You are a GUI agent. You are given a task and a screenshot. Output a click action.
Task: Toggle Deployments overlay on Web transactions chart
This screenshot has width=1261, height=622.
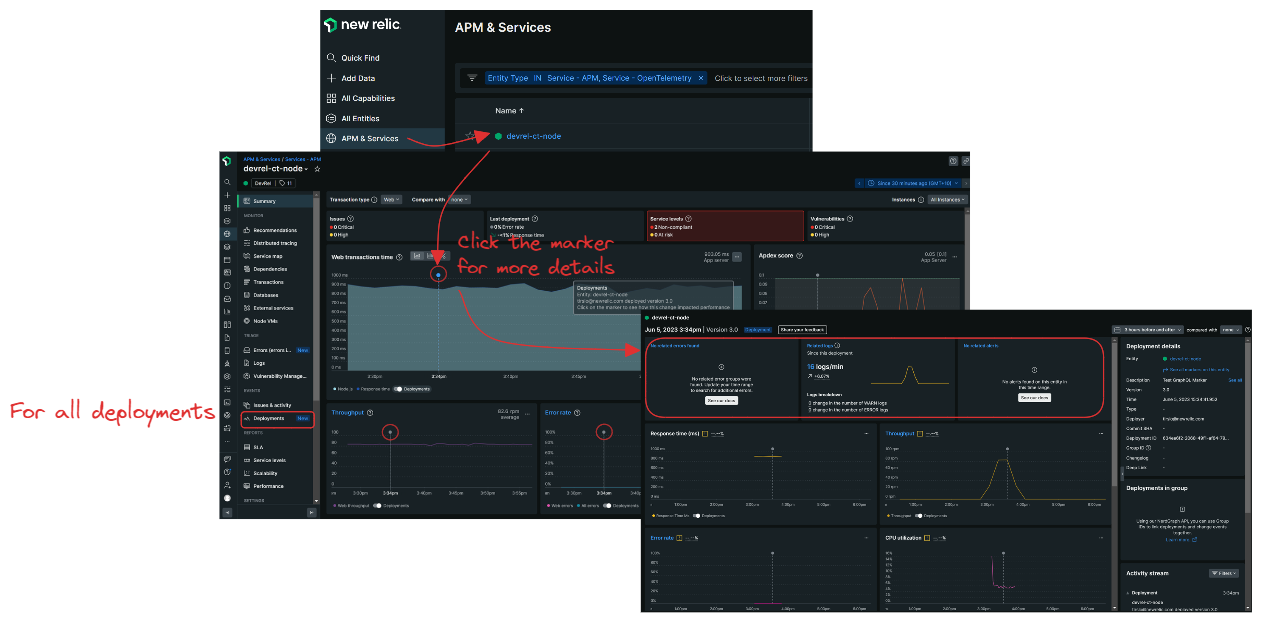pos(398,390)
